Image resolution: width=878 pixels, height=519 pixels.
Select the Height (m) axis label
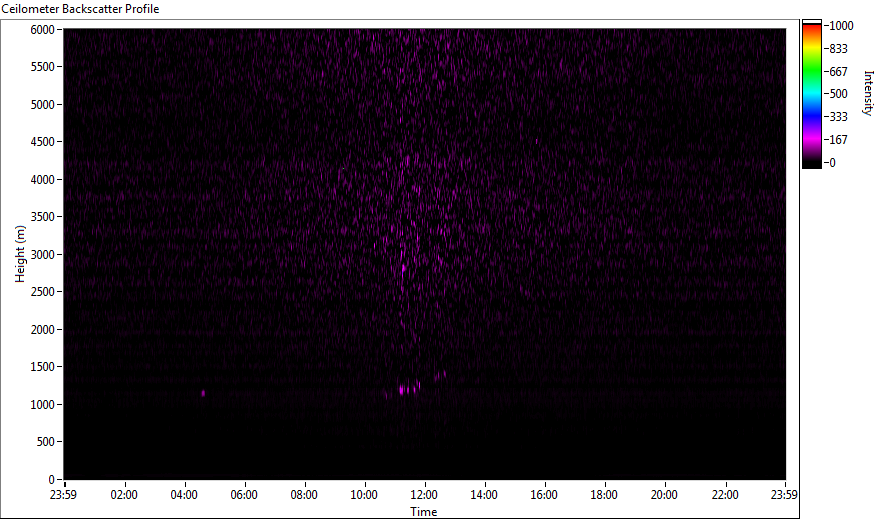(19, 254)
